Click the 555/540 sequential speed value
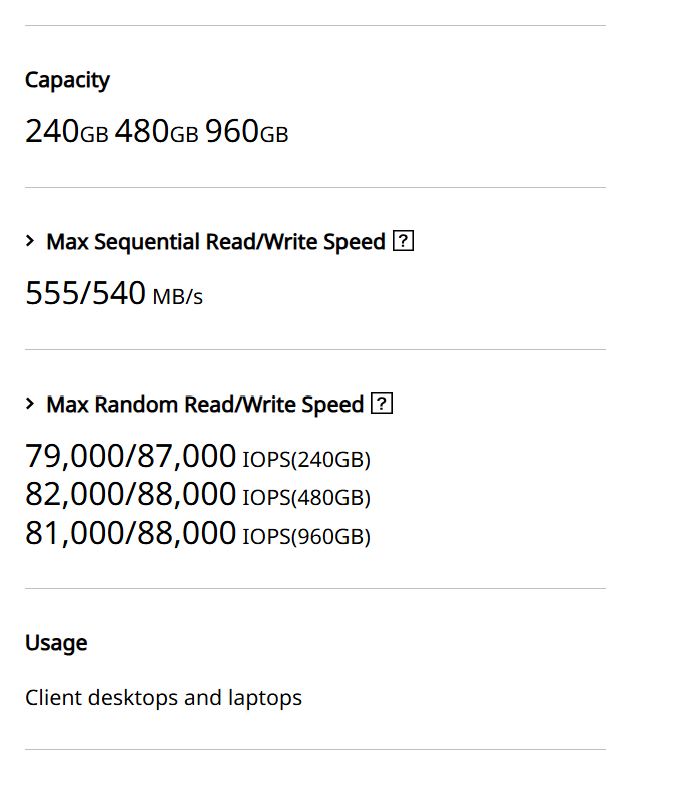The image size is (690, 788). point(85,294)
